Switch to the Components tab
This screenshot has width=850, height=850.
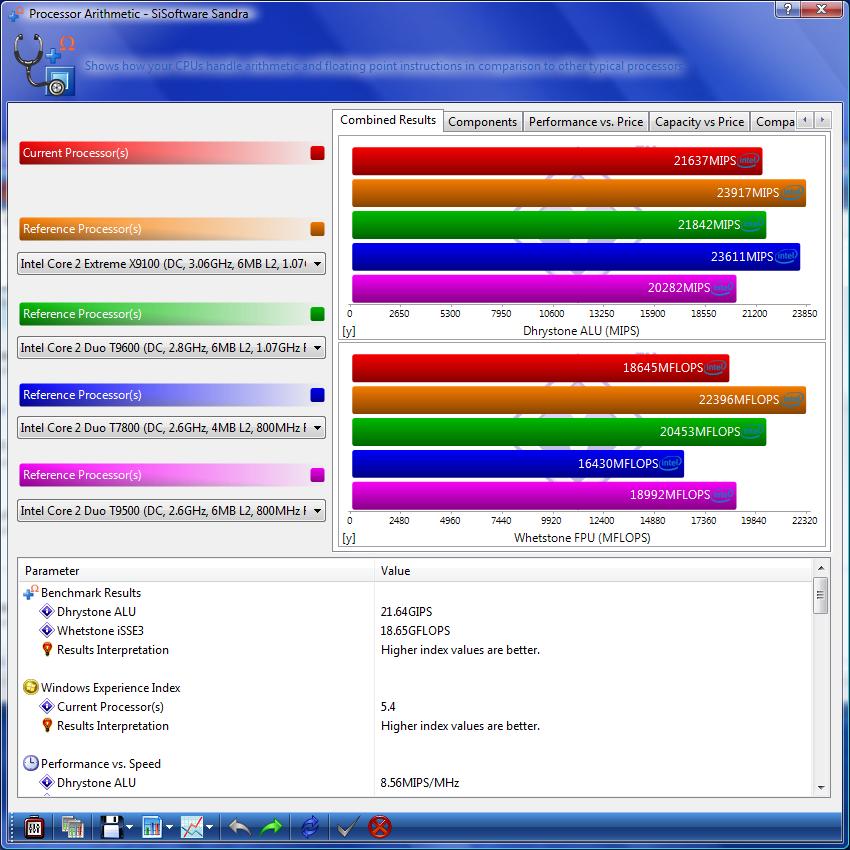point(482,121)
